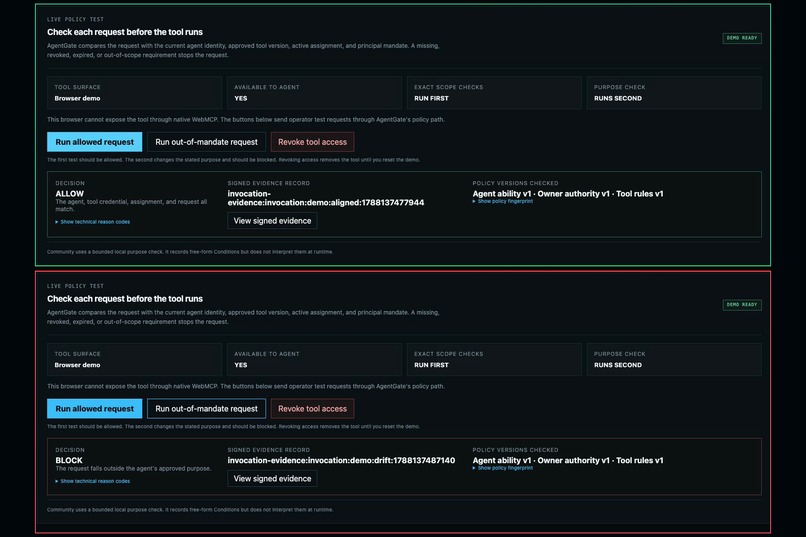This screenshot has height=537, width=806.
Task: Click the policy versions text in the BLOCK panel
Action: pos(568,460)
